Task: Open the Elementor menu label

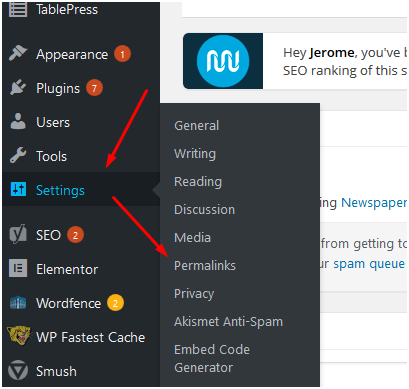Action: tap(67, 269)
